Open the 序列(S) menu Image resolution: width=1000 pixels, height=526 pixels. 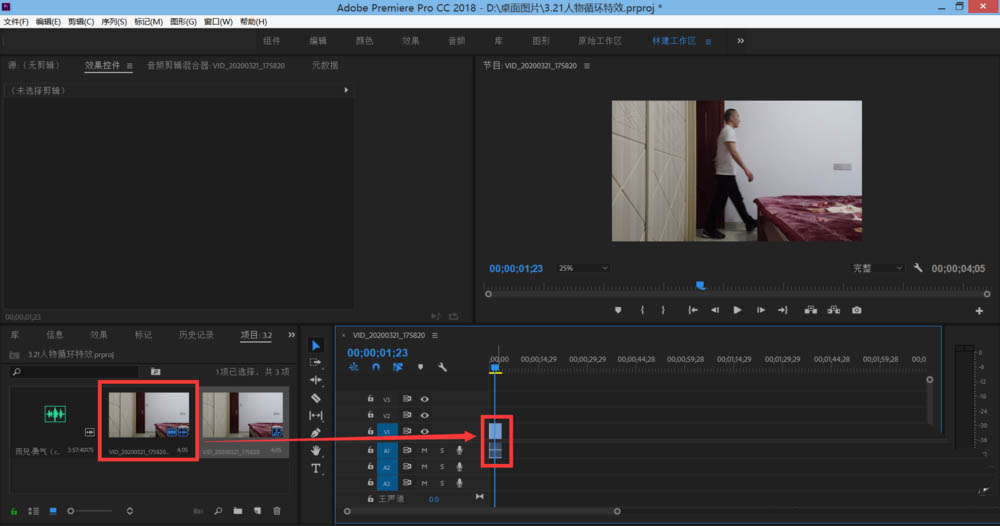click(113, 21)
